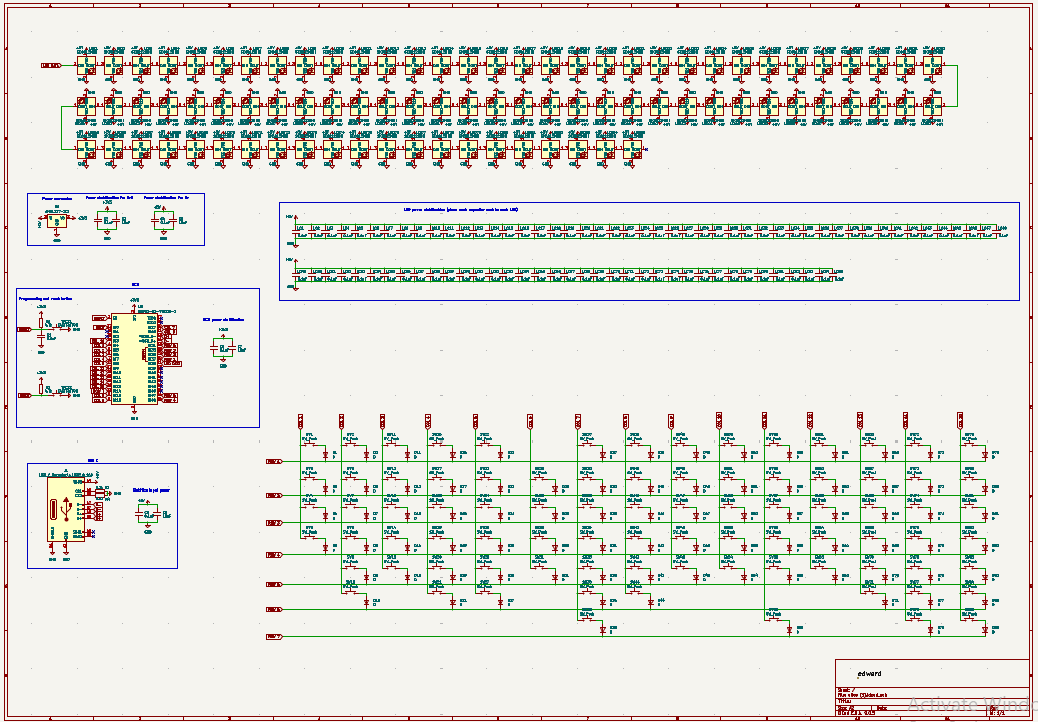Image resolution: width=1038 pixels, height=722 pixels.
Task: Select the last column label above key matrix
Action: (960, 418)
